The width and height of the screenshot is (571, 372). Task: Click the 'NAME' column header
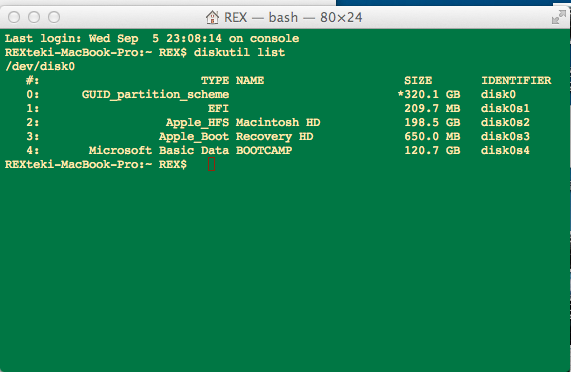[x=250, y=80]
